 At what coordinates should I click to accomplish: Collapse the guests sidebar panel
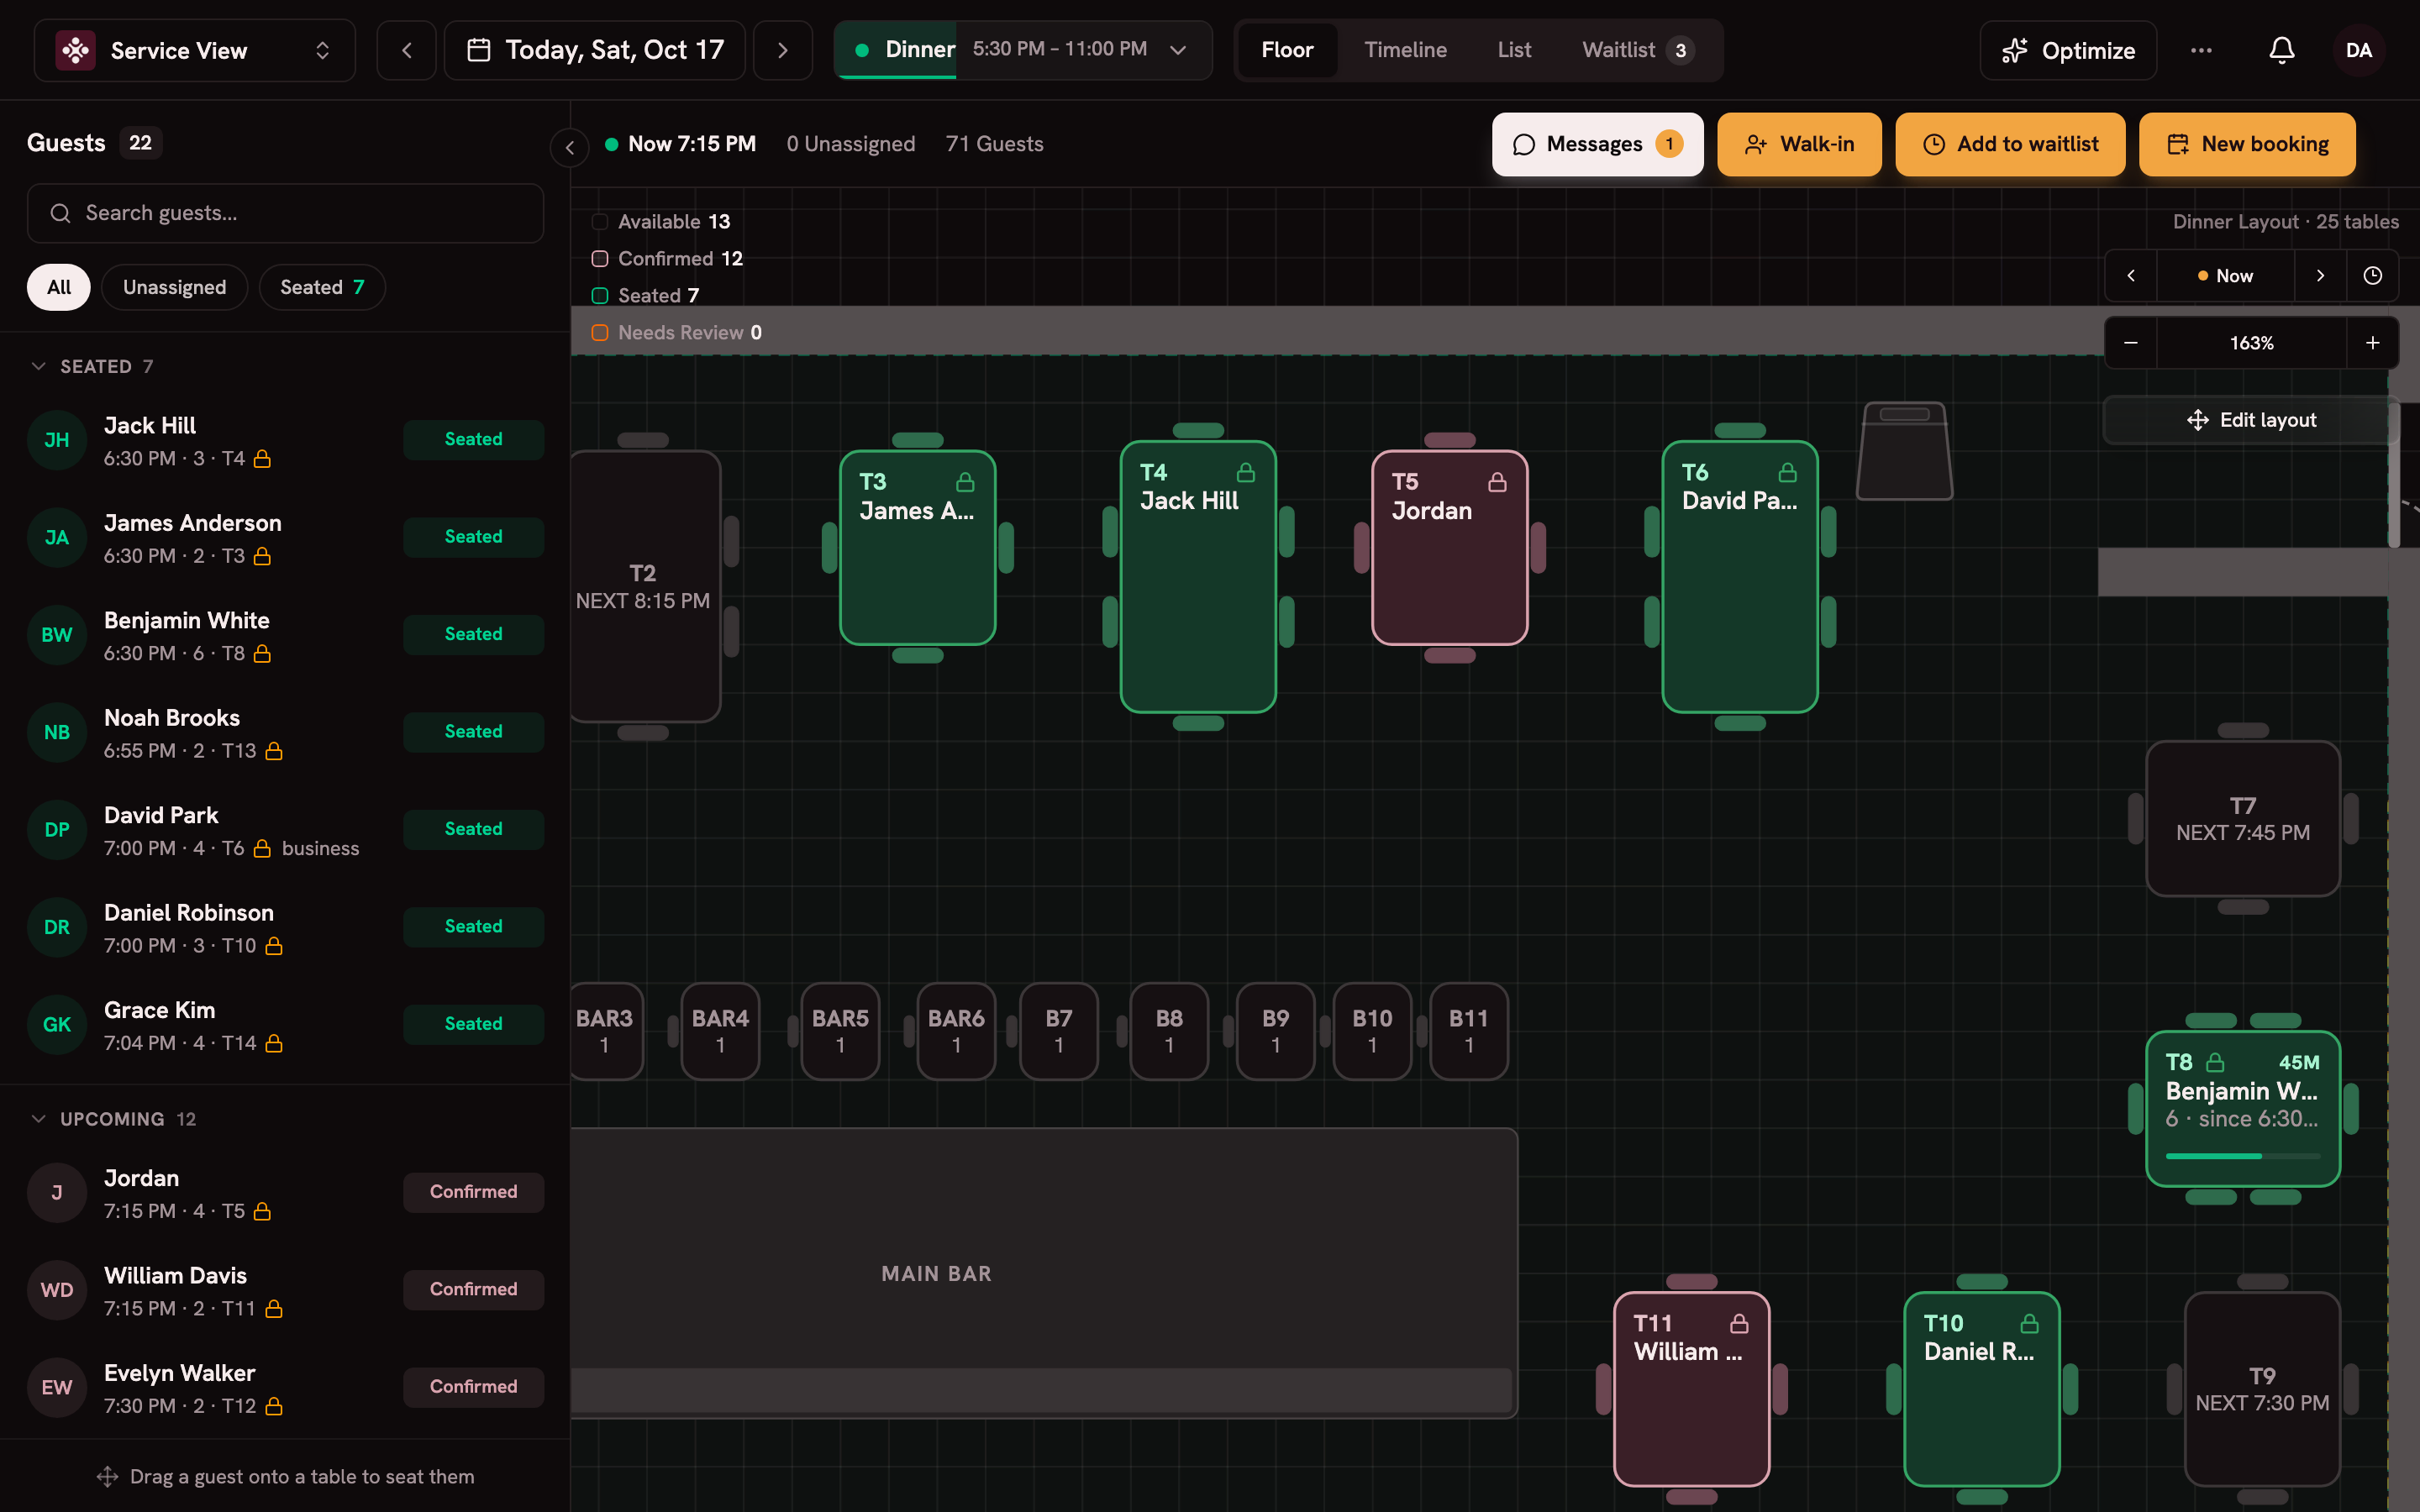[x=569, y=148]
